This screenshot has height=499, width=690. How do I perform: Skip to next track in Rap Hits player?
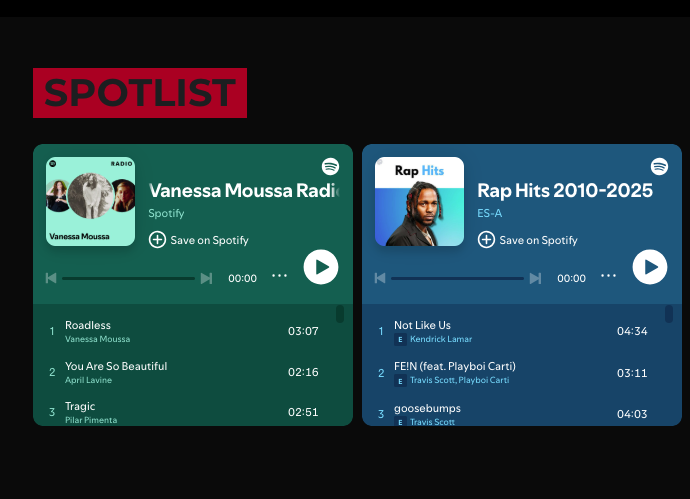tap(536, 278)
